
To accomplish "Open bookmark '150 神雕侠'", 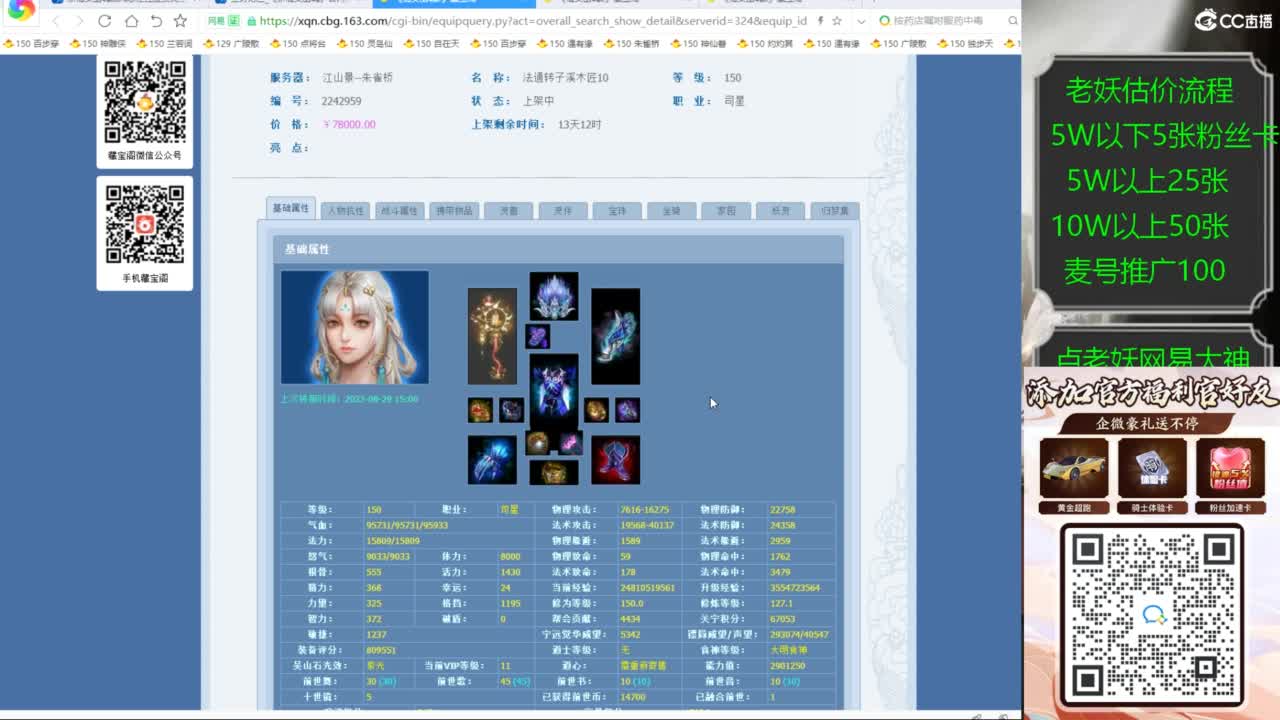I will click(98, 44).
